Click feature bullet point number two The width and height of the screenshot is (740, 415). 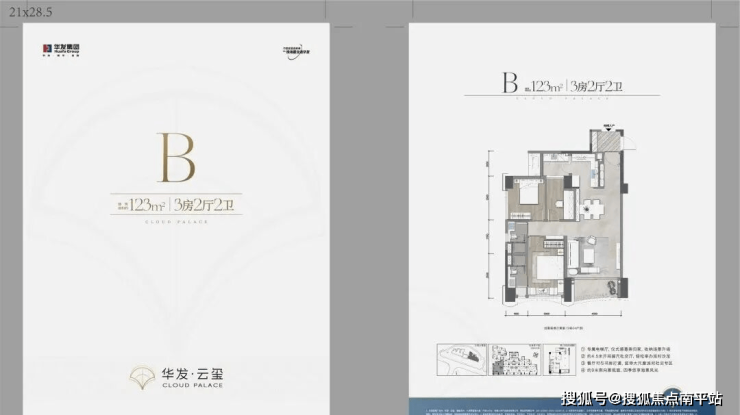(x=626, y=356)
